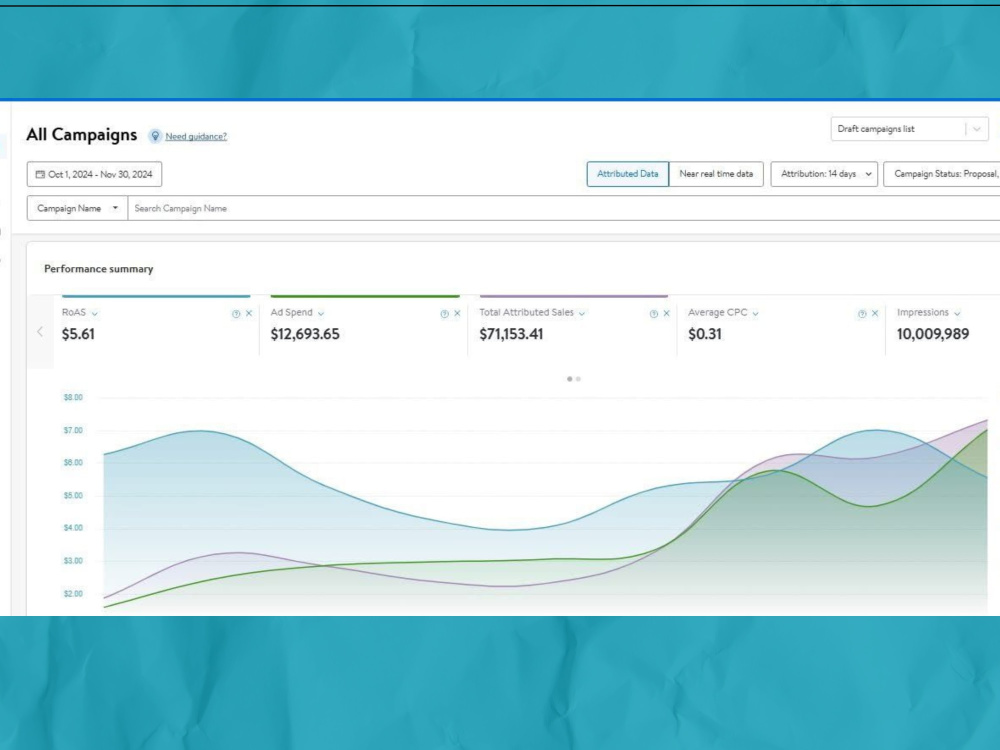Show help info for Ad Spend
This screenshot has width=1000, height=750.
(x=445, y=314)
